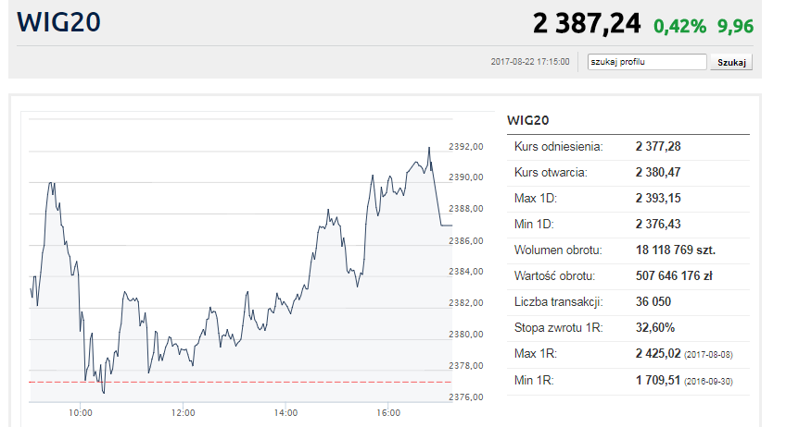Select the value 32,60%

pos(655,328)
